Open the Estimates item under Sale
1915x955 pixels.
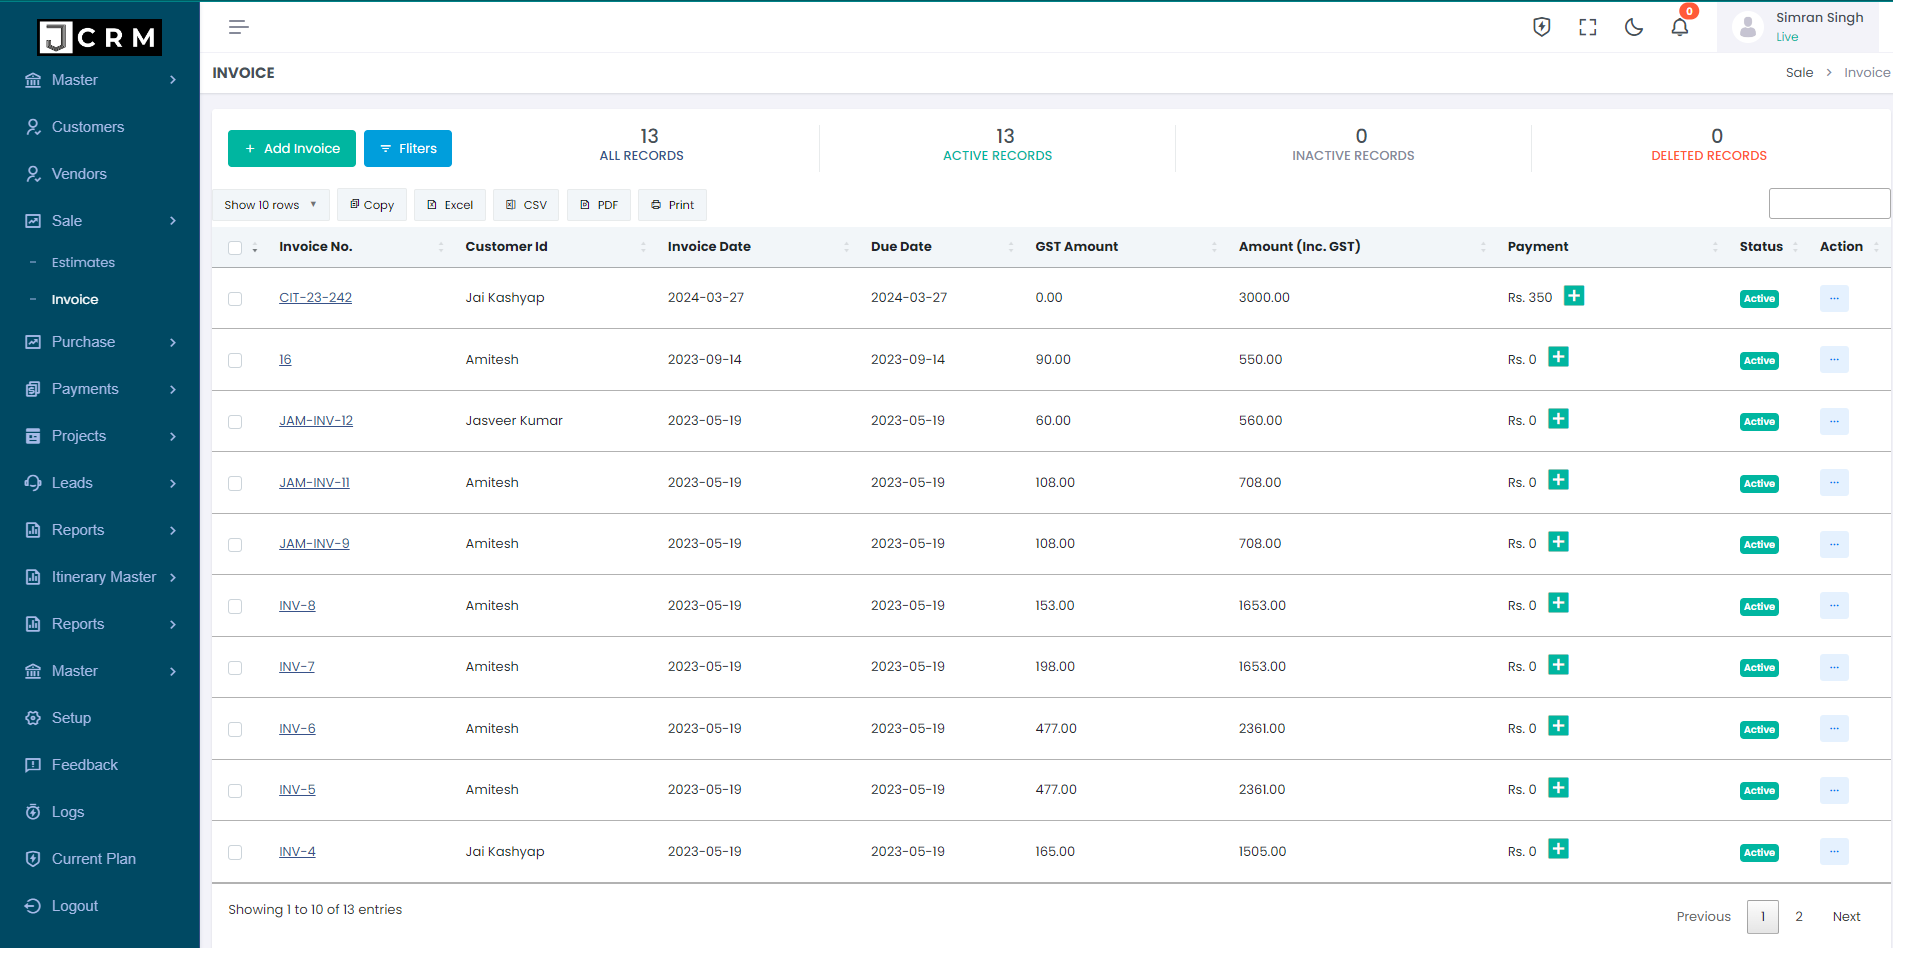(x=85, y=262)
